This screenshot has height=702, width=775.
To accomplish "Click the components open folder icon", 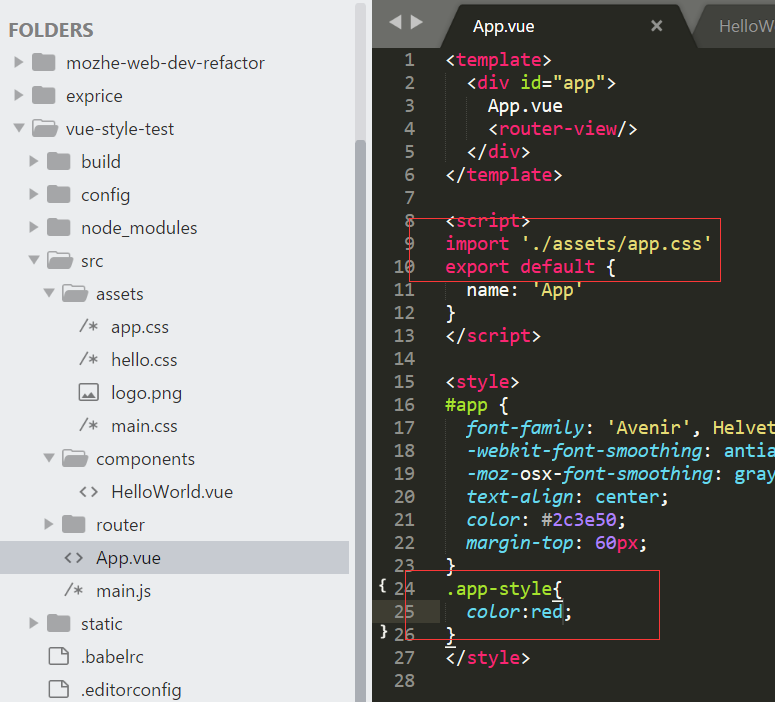I will (x=75, y=458).
